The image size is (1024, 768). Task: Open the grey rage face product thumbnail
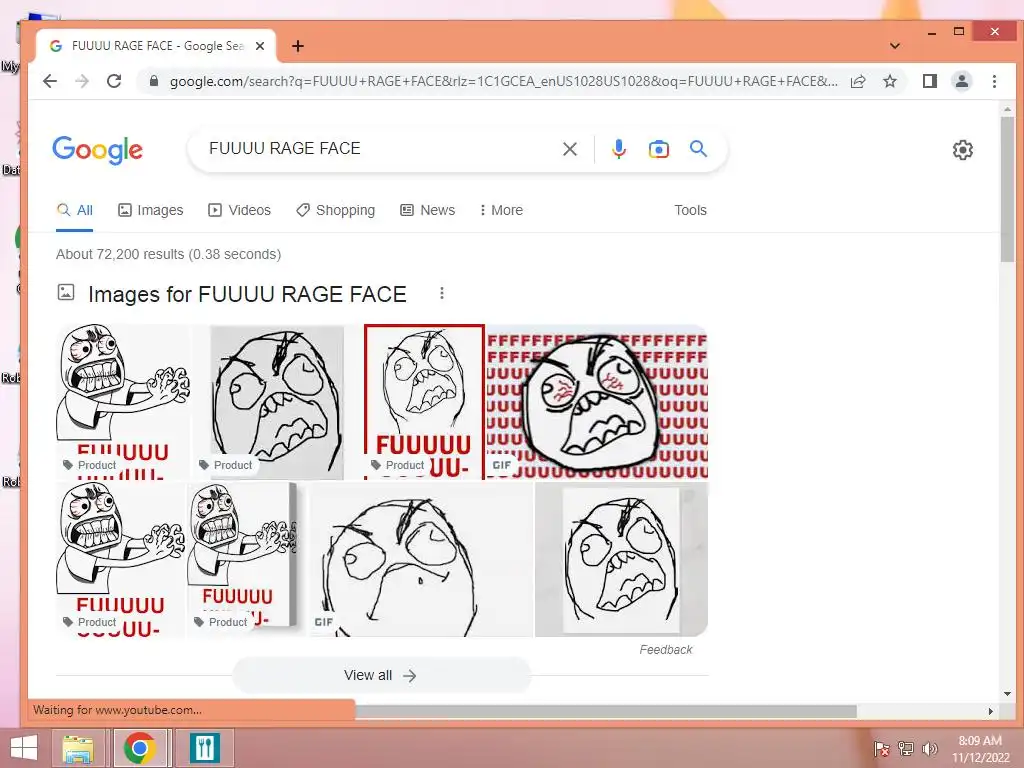pyautogui.click(x=277, y=402)
